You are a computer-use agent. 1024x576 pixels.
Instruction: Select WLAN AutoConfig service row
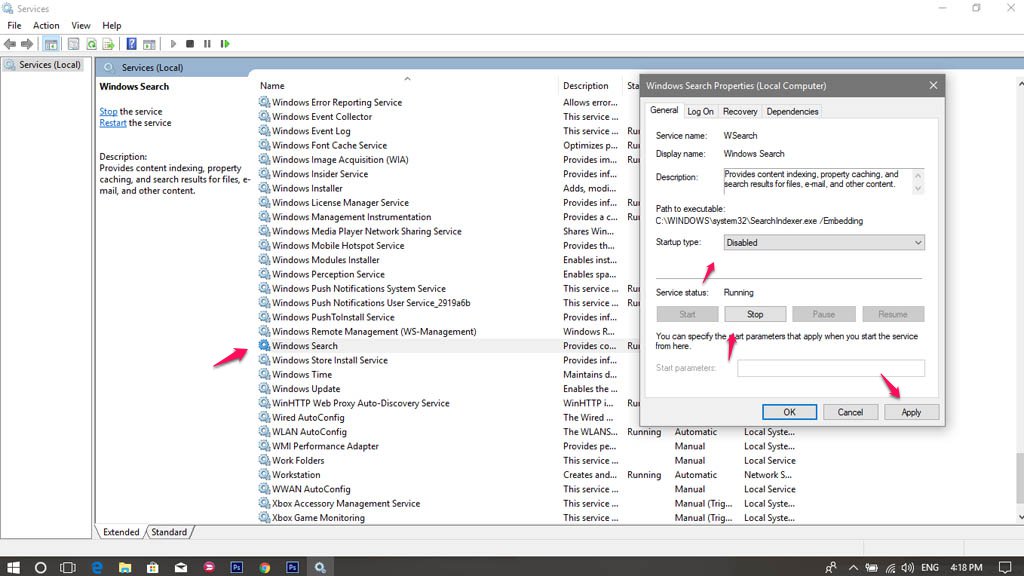click(x=309, y=432)
